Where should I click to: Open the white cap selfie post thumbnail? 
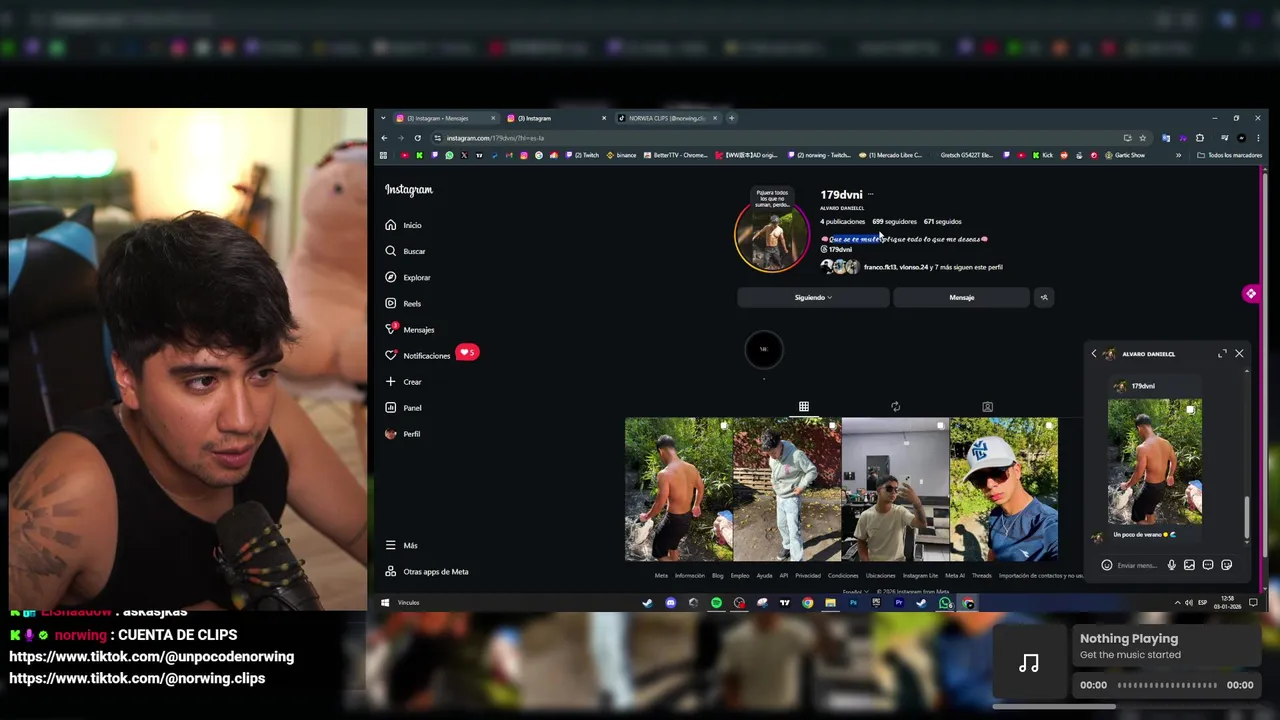[1003, 489]
